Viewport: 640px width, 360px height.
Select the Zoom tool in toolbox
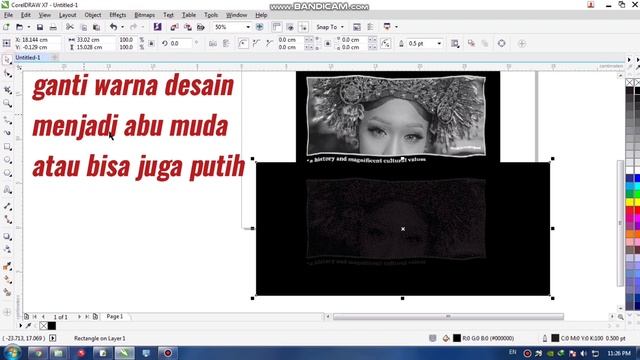pos(7,103)
